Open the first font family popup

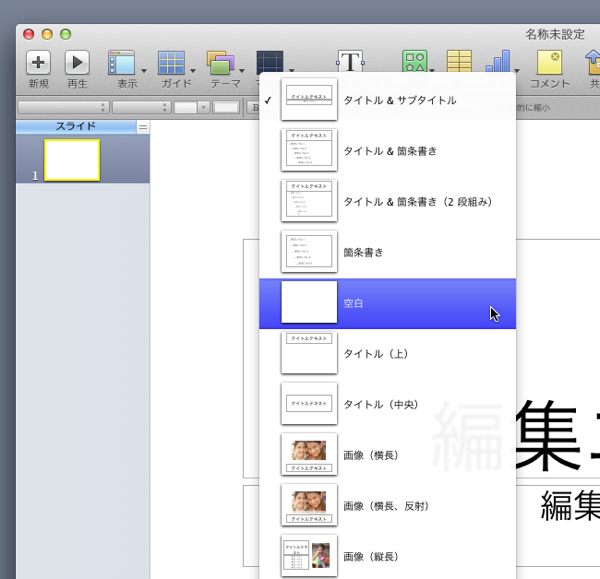point(64,108)
